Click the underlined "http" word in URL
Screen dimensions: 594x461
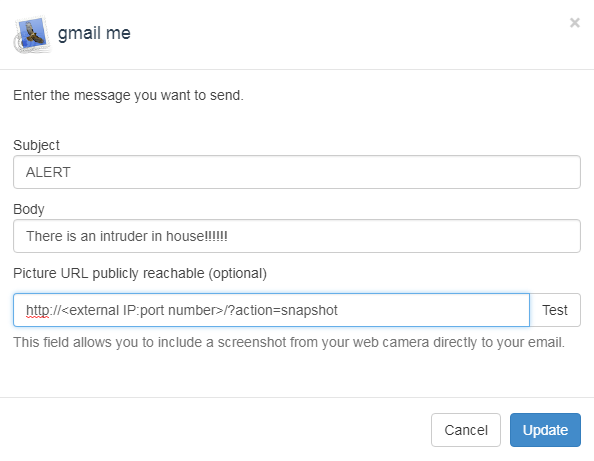click(x=38, y=311)
